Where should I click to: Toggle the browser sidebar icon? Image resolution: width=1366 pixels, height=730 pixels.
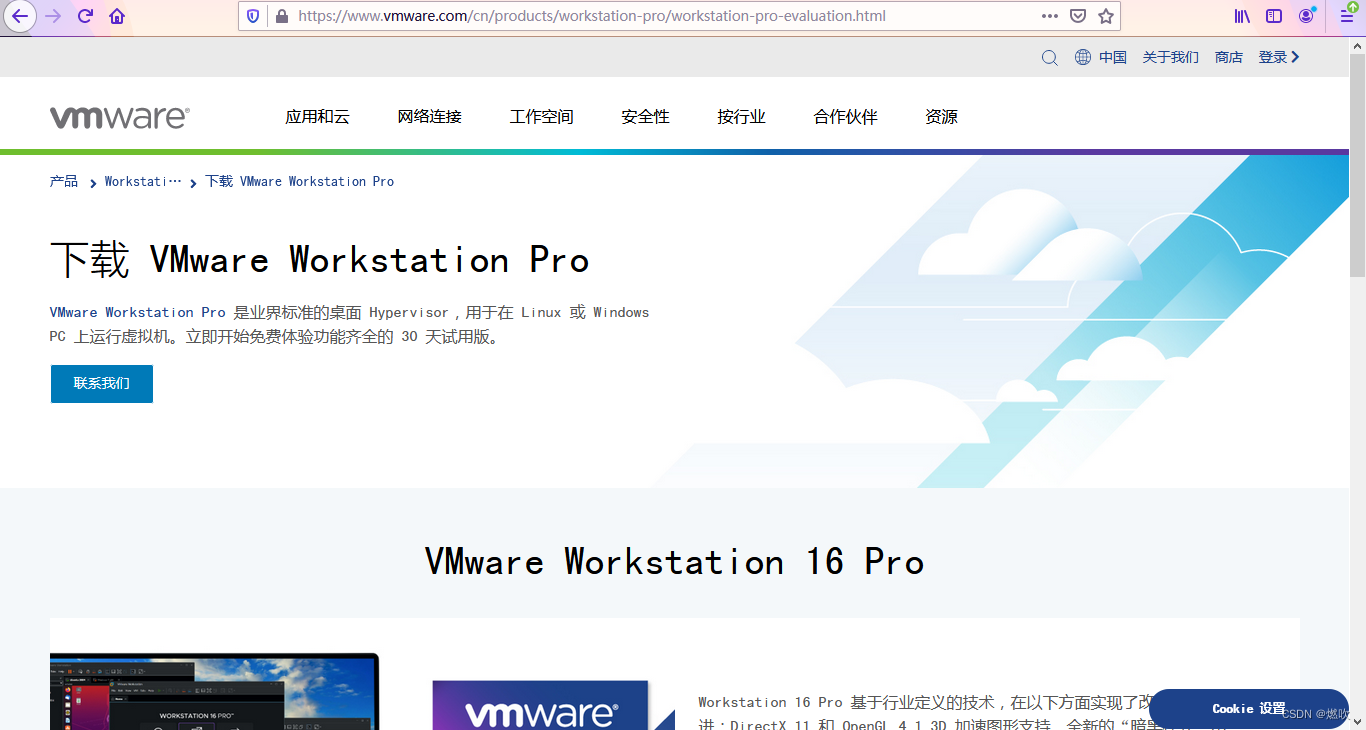(x=1273, y=16)
